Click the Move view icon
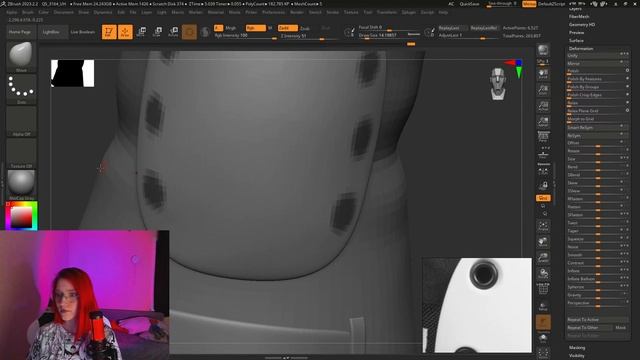640x360 pixels. [x=543, y=242]
